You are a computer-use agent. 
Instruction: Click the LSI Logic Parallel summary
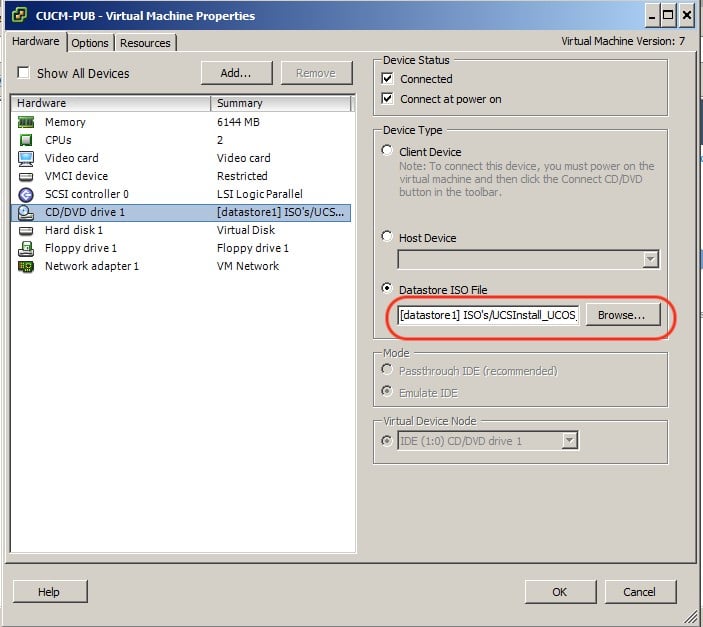click(260, 194)
